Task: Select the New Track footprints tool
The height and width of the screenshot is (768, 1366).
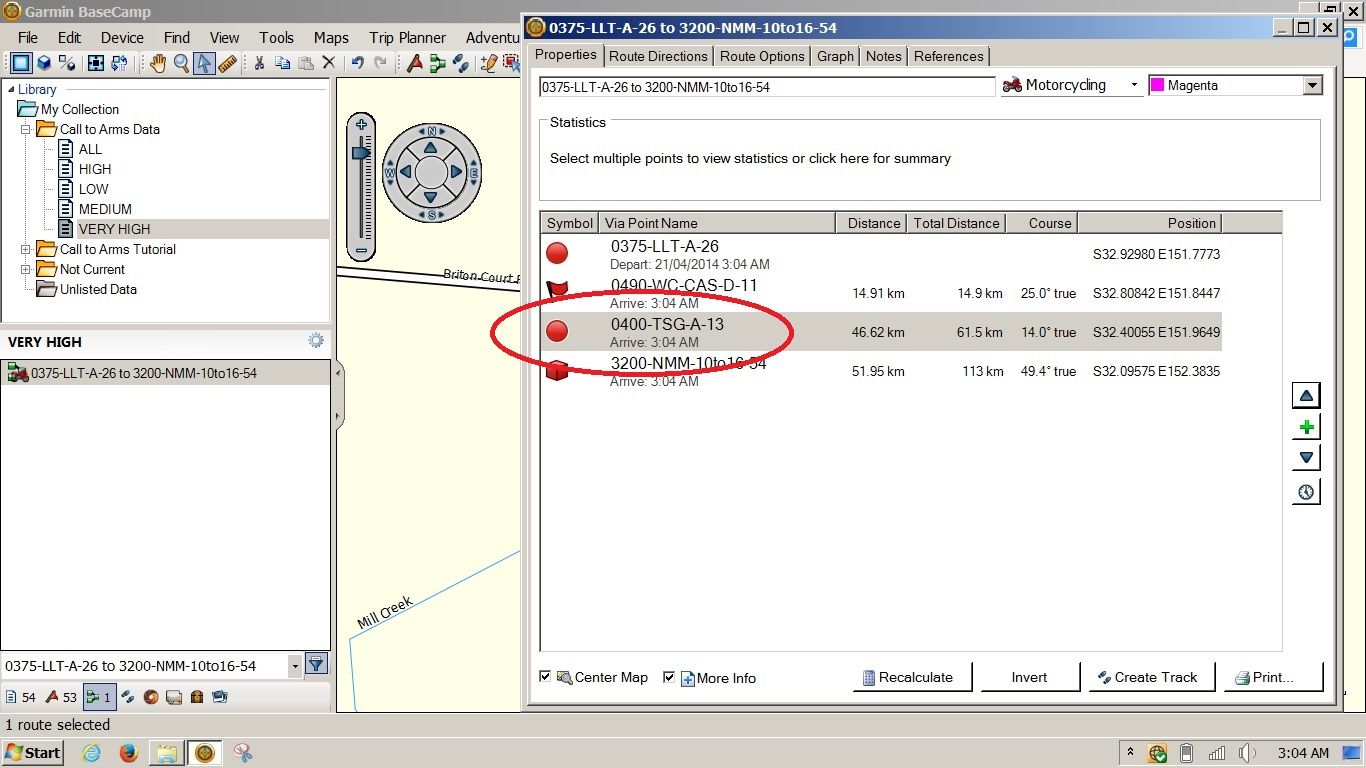Action: (x=460, y=63)
